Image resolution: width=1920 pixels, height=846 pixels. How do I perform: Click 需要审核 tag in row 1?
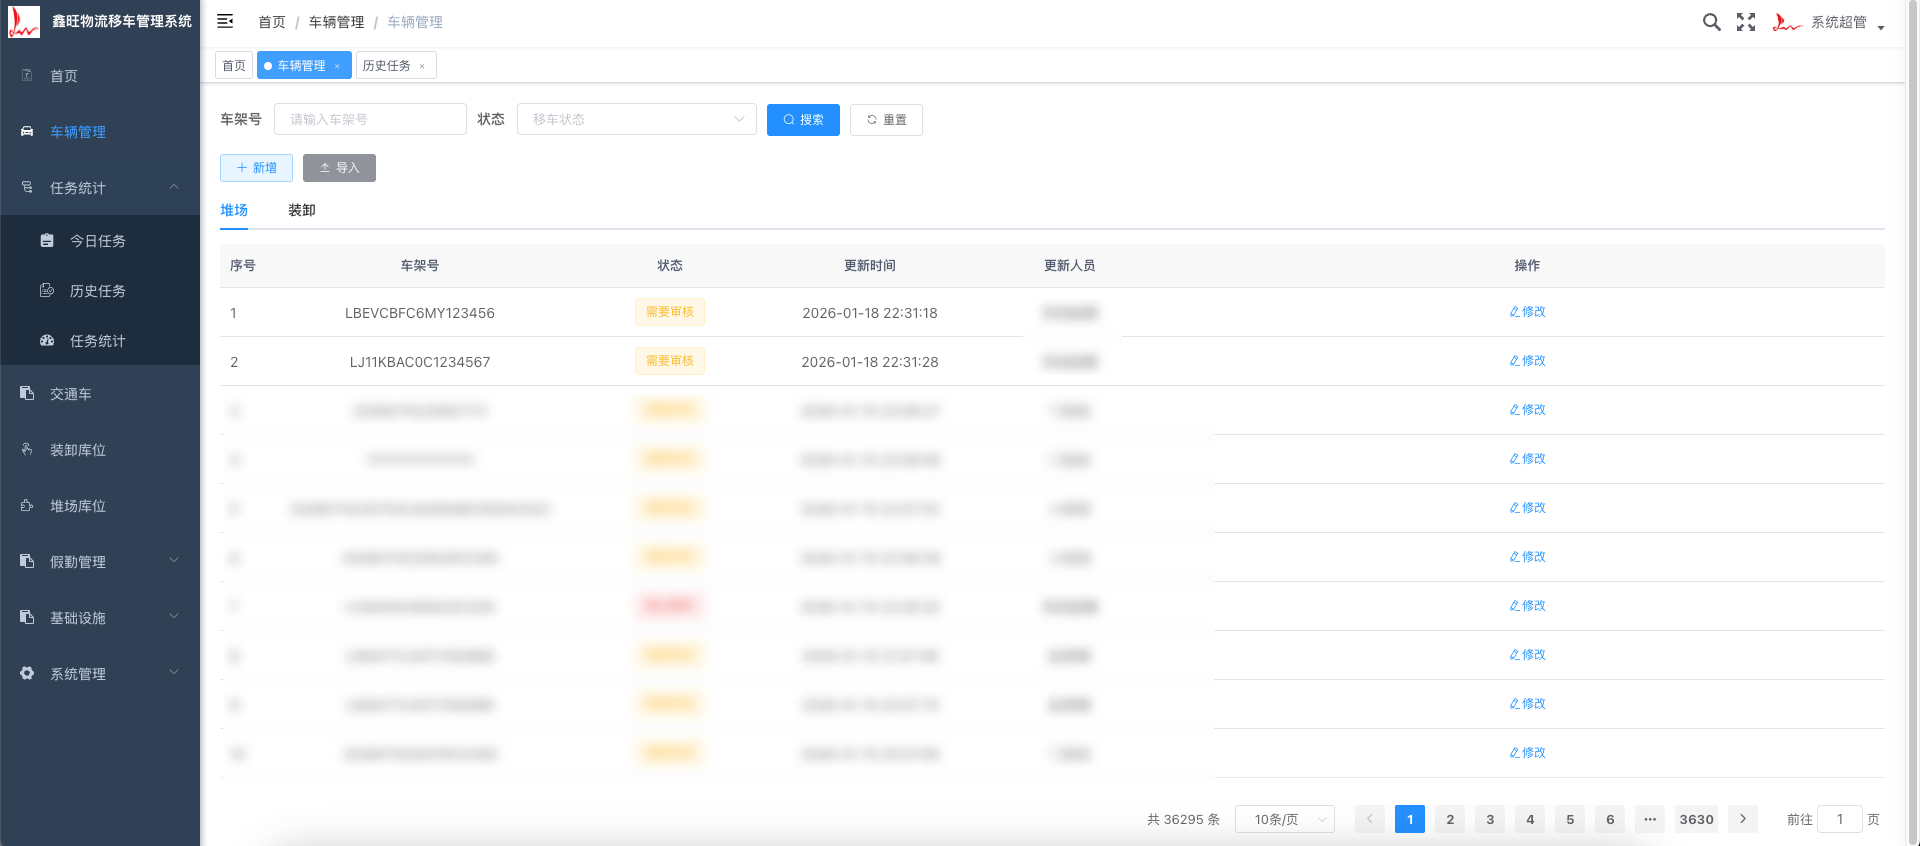[670, 312]
